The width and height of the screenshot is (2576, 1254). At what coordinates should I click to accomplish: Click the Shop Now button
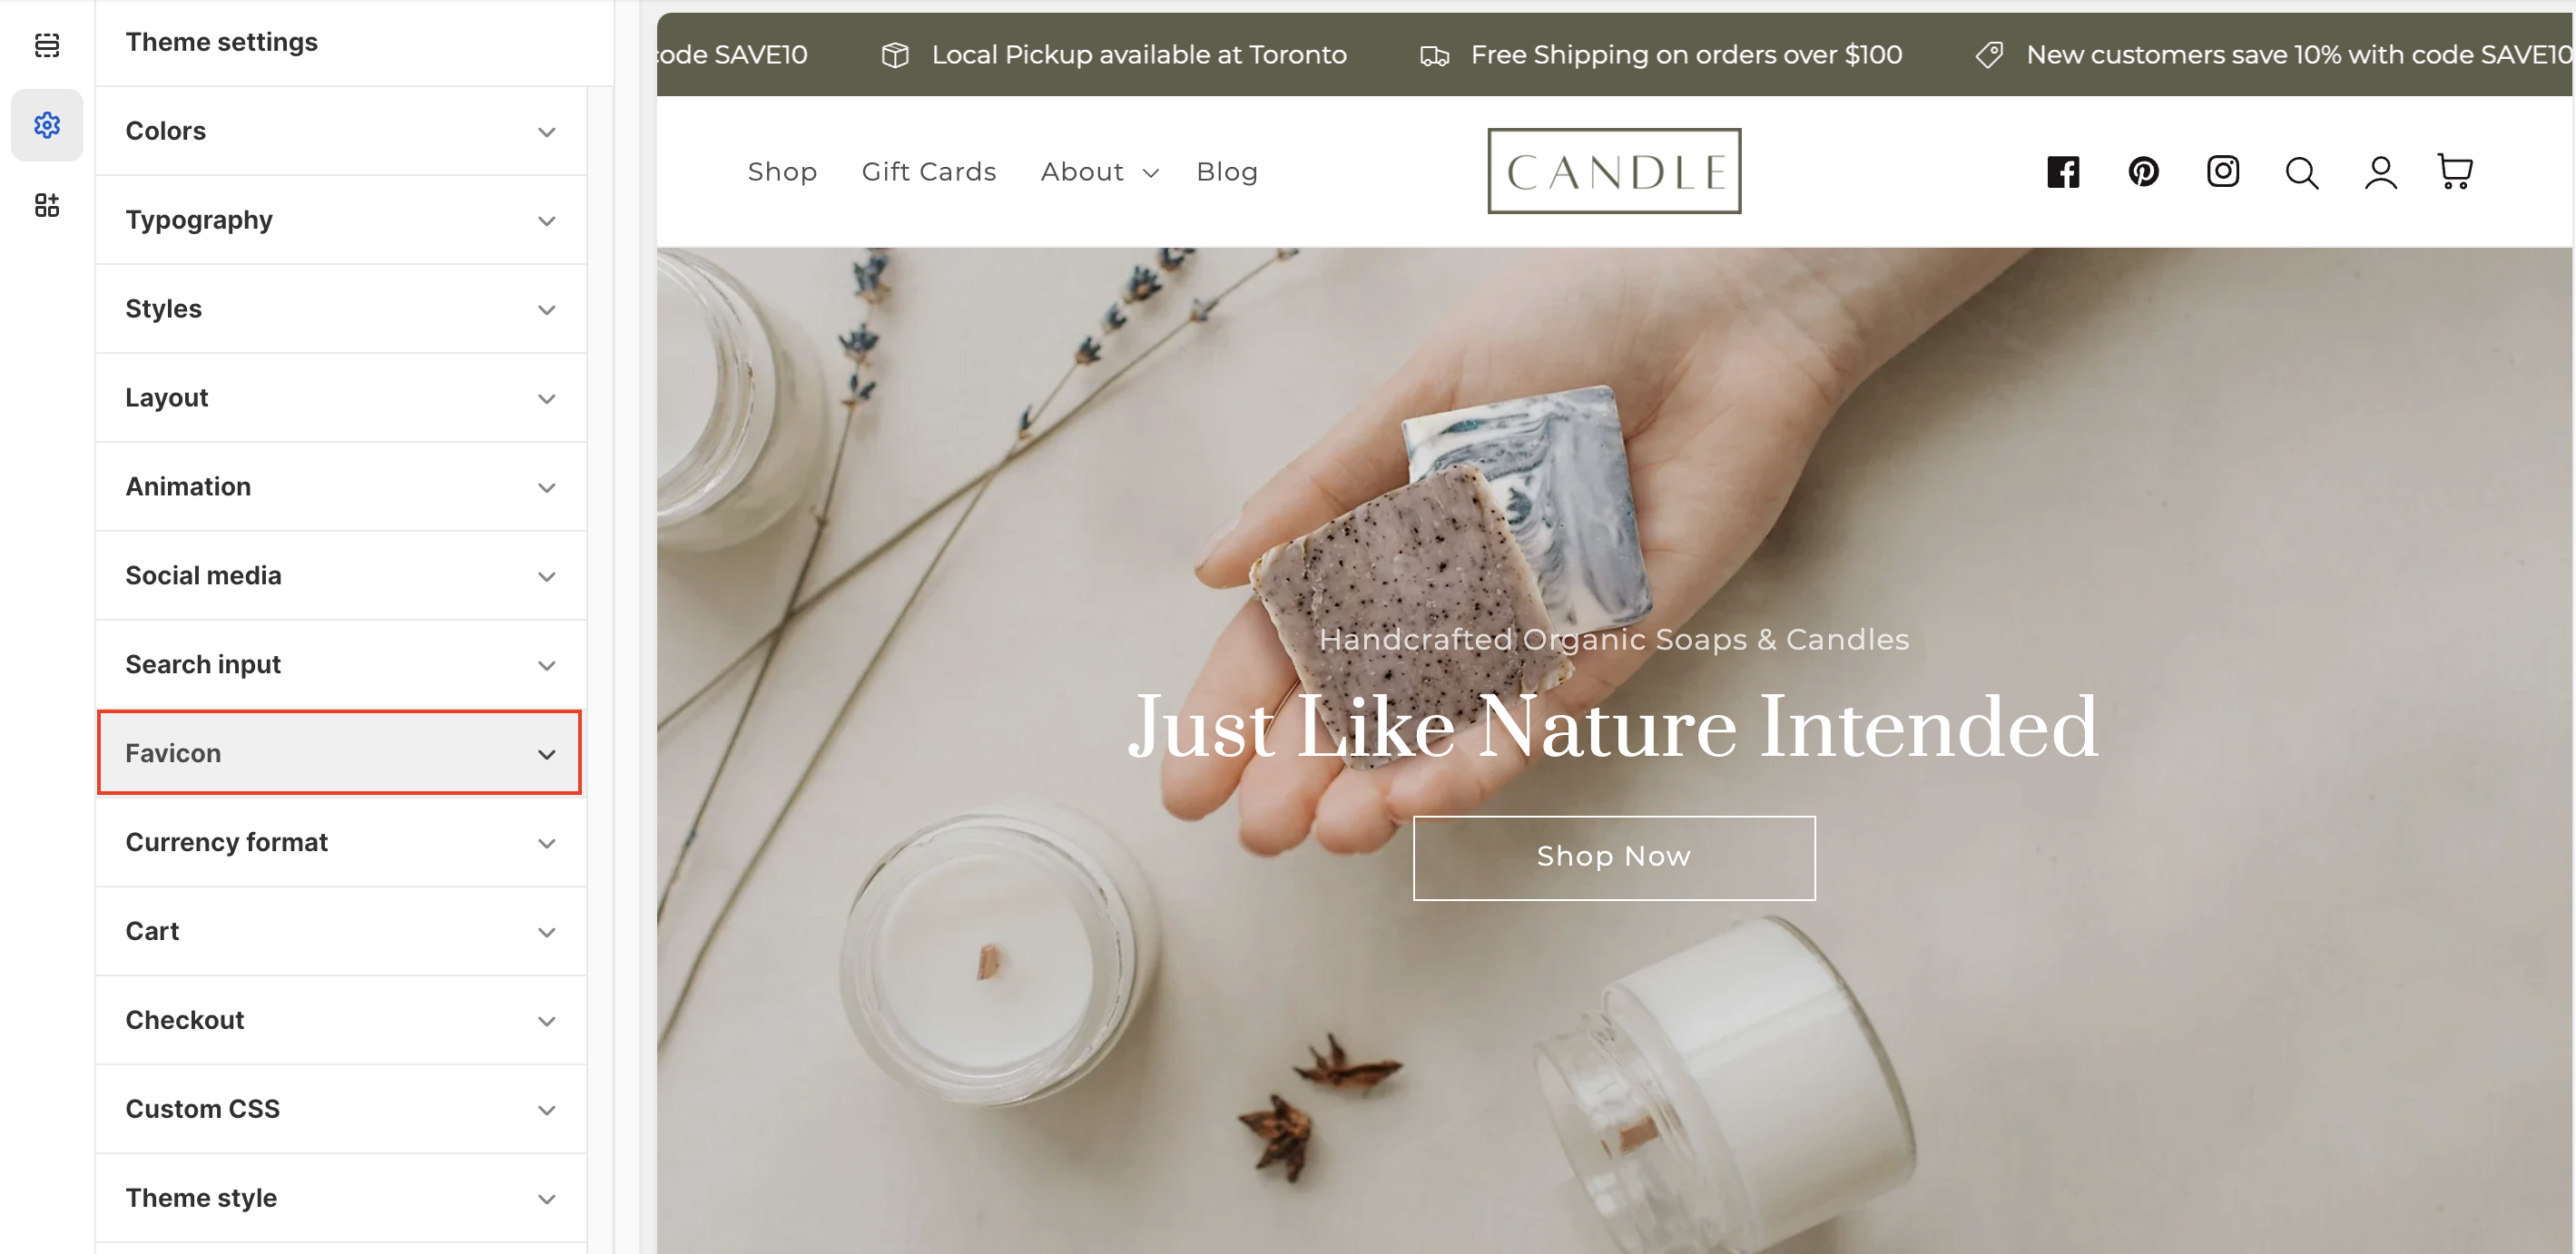tap(1613, 857)
